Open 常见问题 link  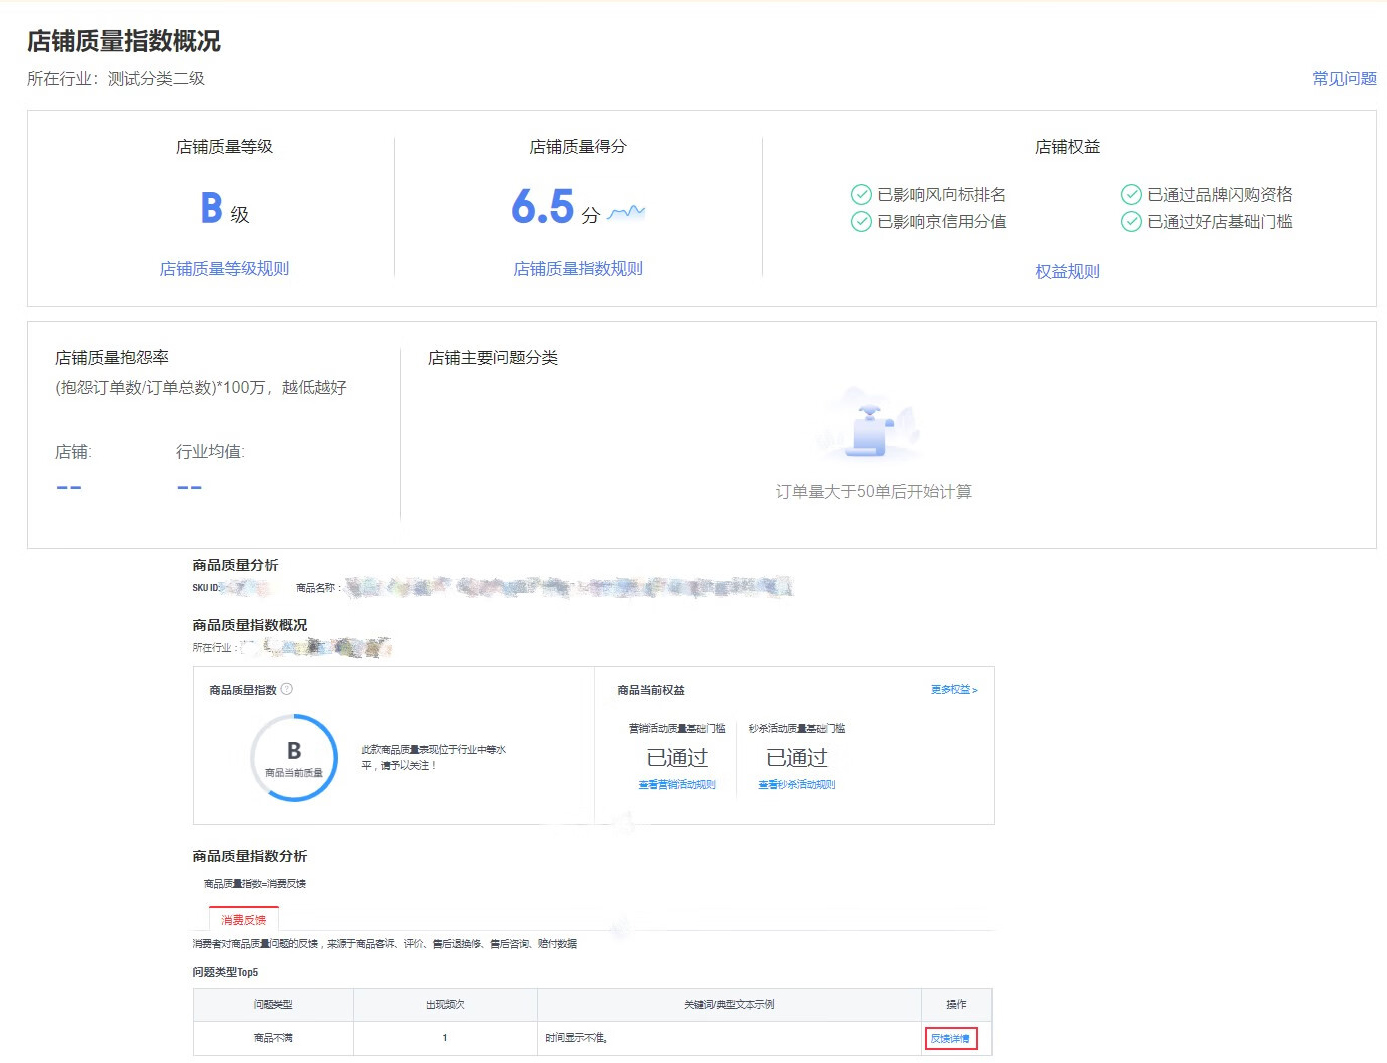click(x=1344, y=79)
